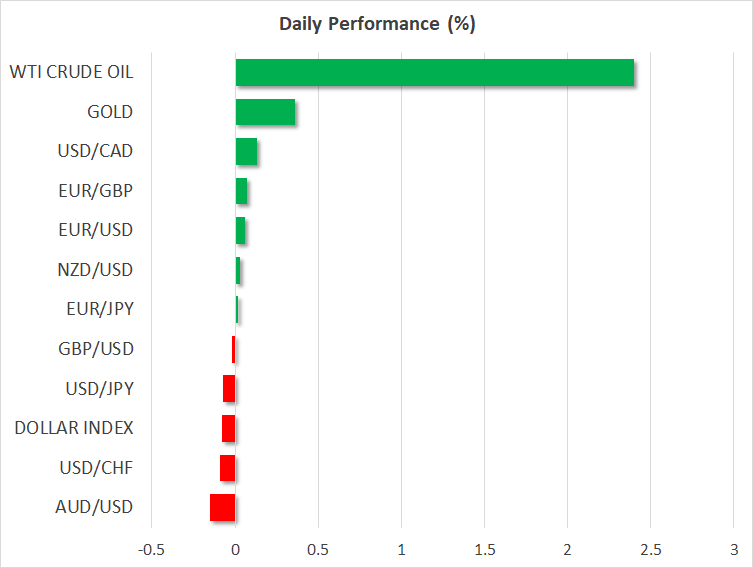This screenshot has width=753, height=568.
Task: Click the AUD/USD axis label
Action: coord(95,507)
